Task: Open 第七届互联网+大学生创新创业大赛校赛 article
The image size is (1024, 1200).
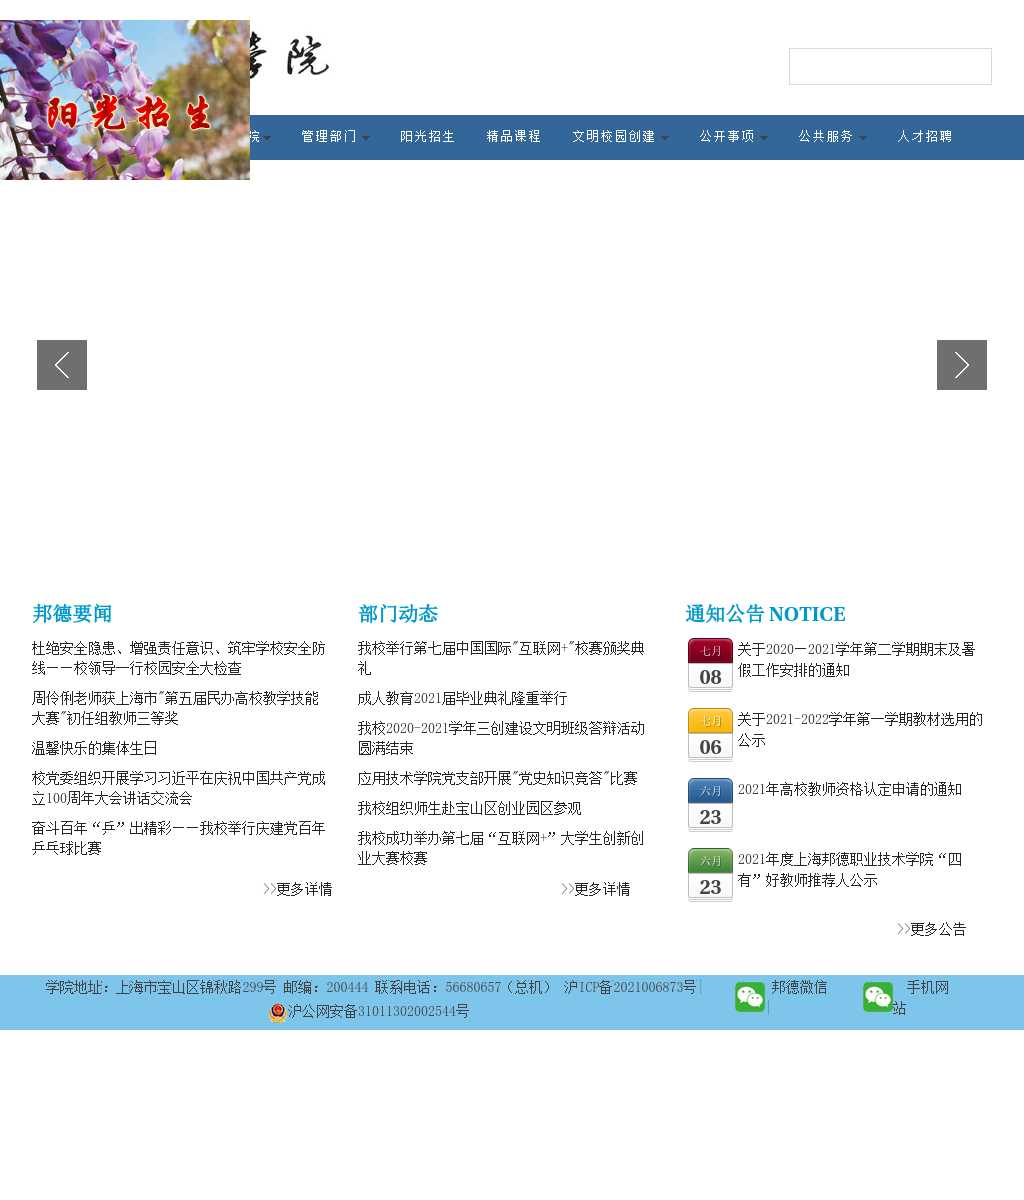Action: [x=502, y=849]
